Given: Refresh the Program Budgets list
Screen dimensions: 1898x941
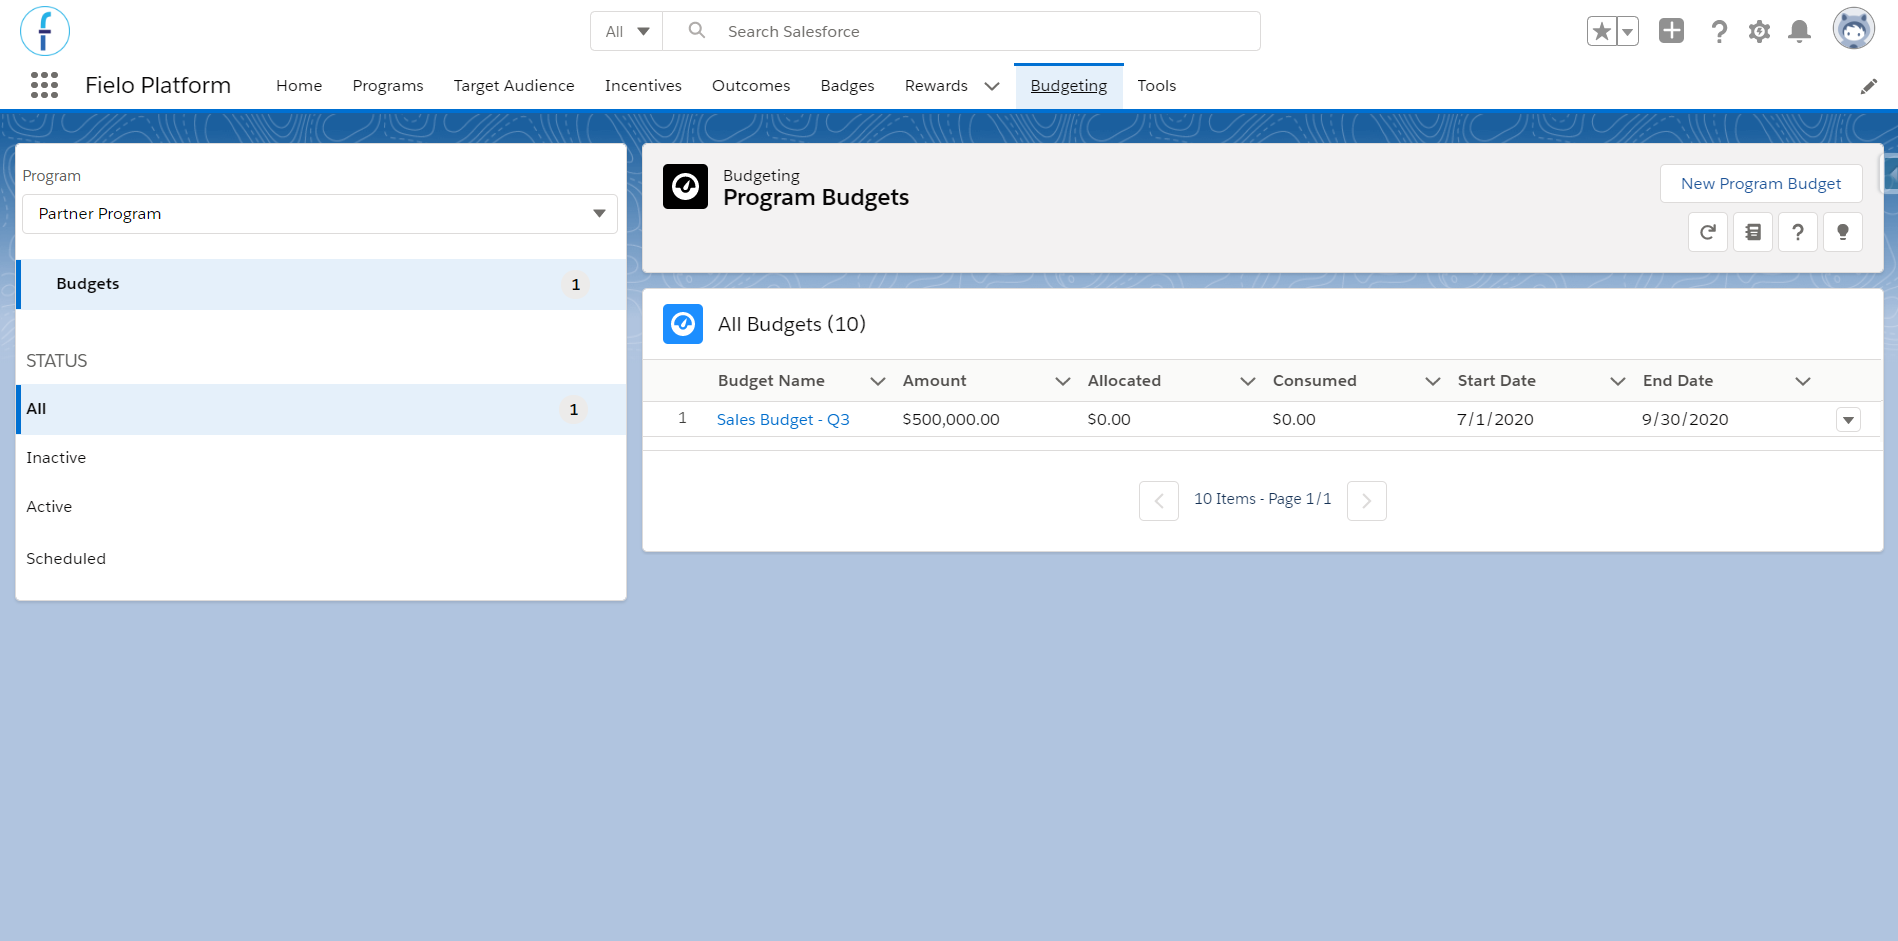Looking at the screenshot, I should point(1708,233).
